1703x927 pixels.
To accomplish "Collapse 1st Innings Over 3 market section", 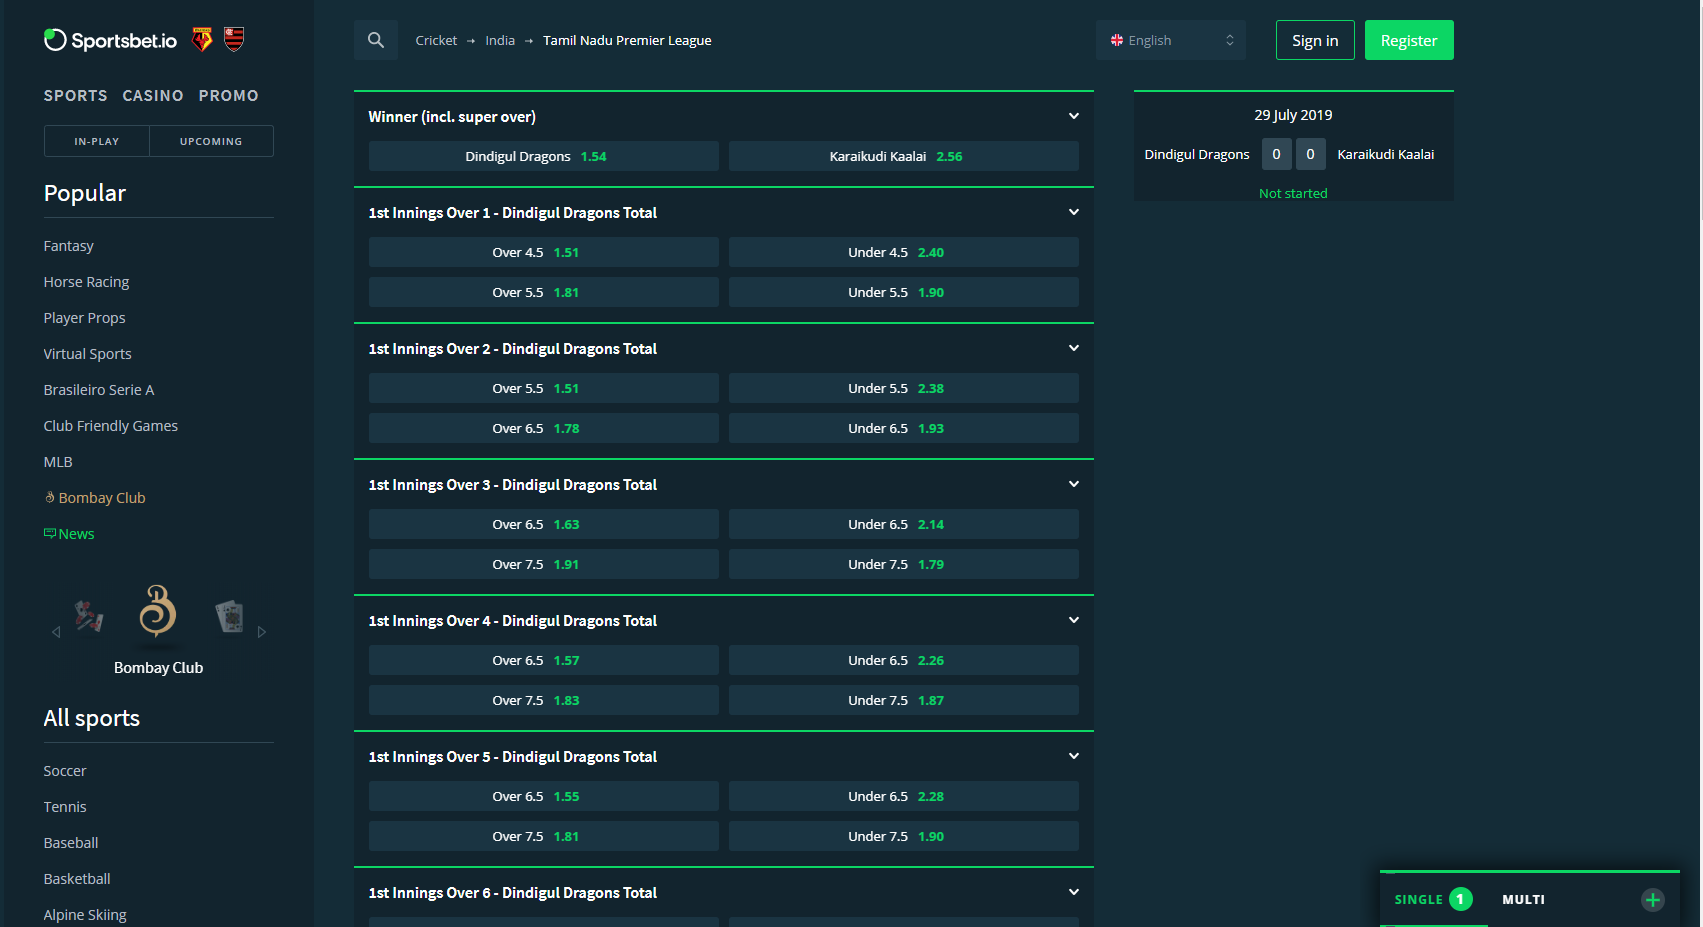I will point(1073,484).
